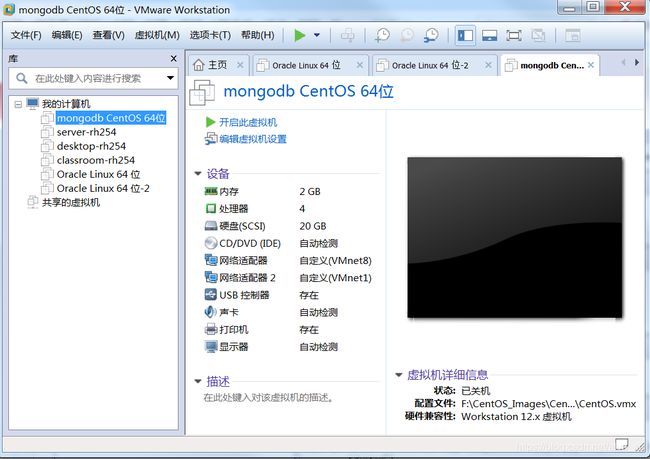
Task: Collapse the 描述 description section
Action: coord(198,381)
